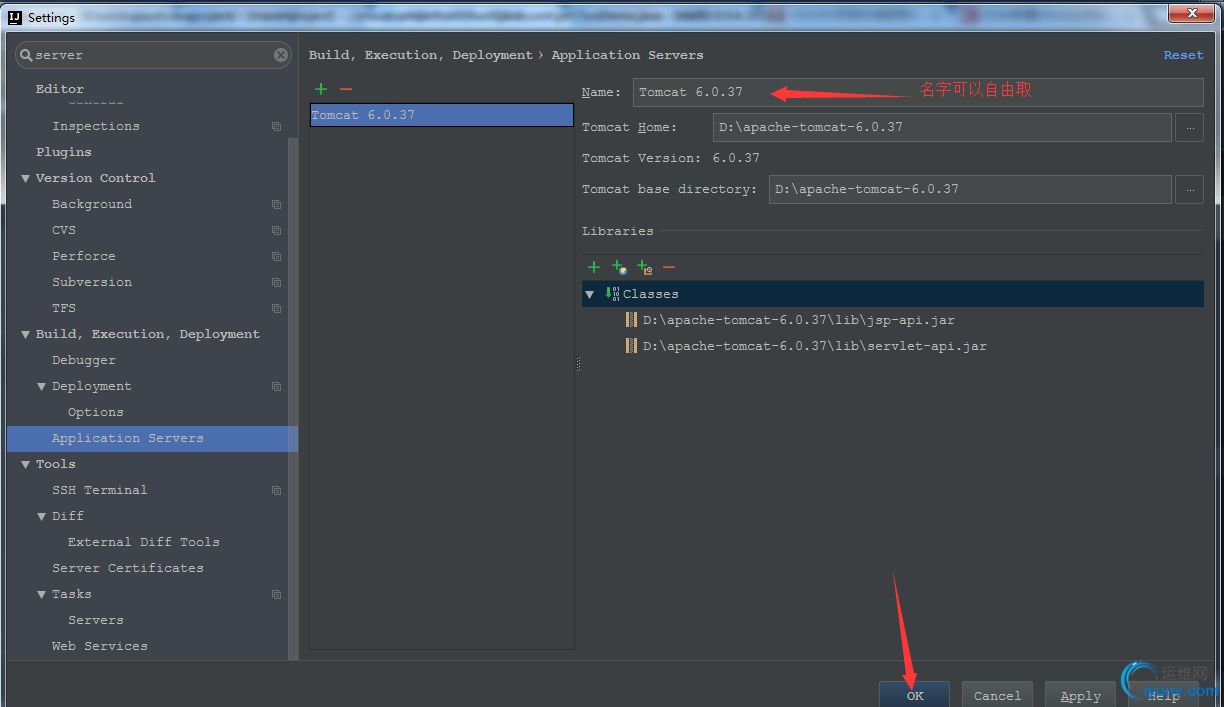Viewport: 1224px width, 707px height.
Task: Select Perforce settings
Action: pos(84,256)
